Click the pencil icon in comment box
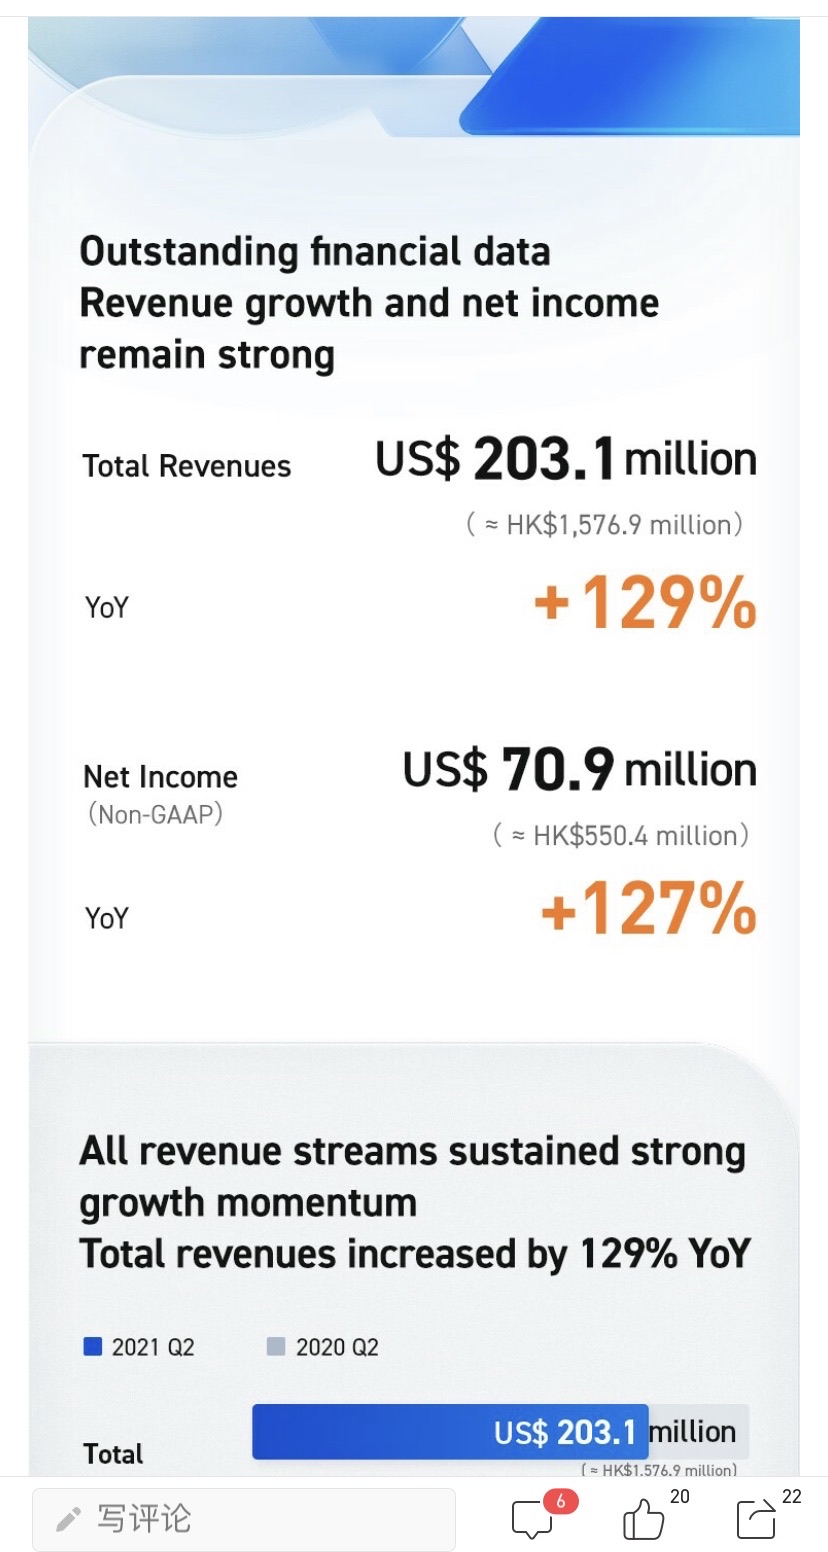 68,1520
